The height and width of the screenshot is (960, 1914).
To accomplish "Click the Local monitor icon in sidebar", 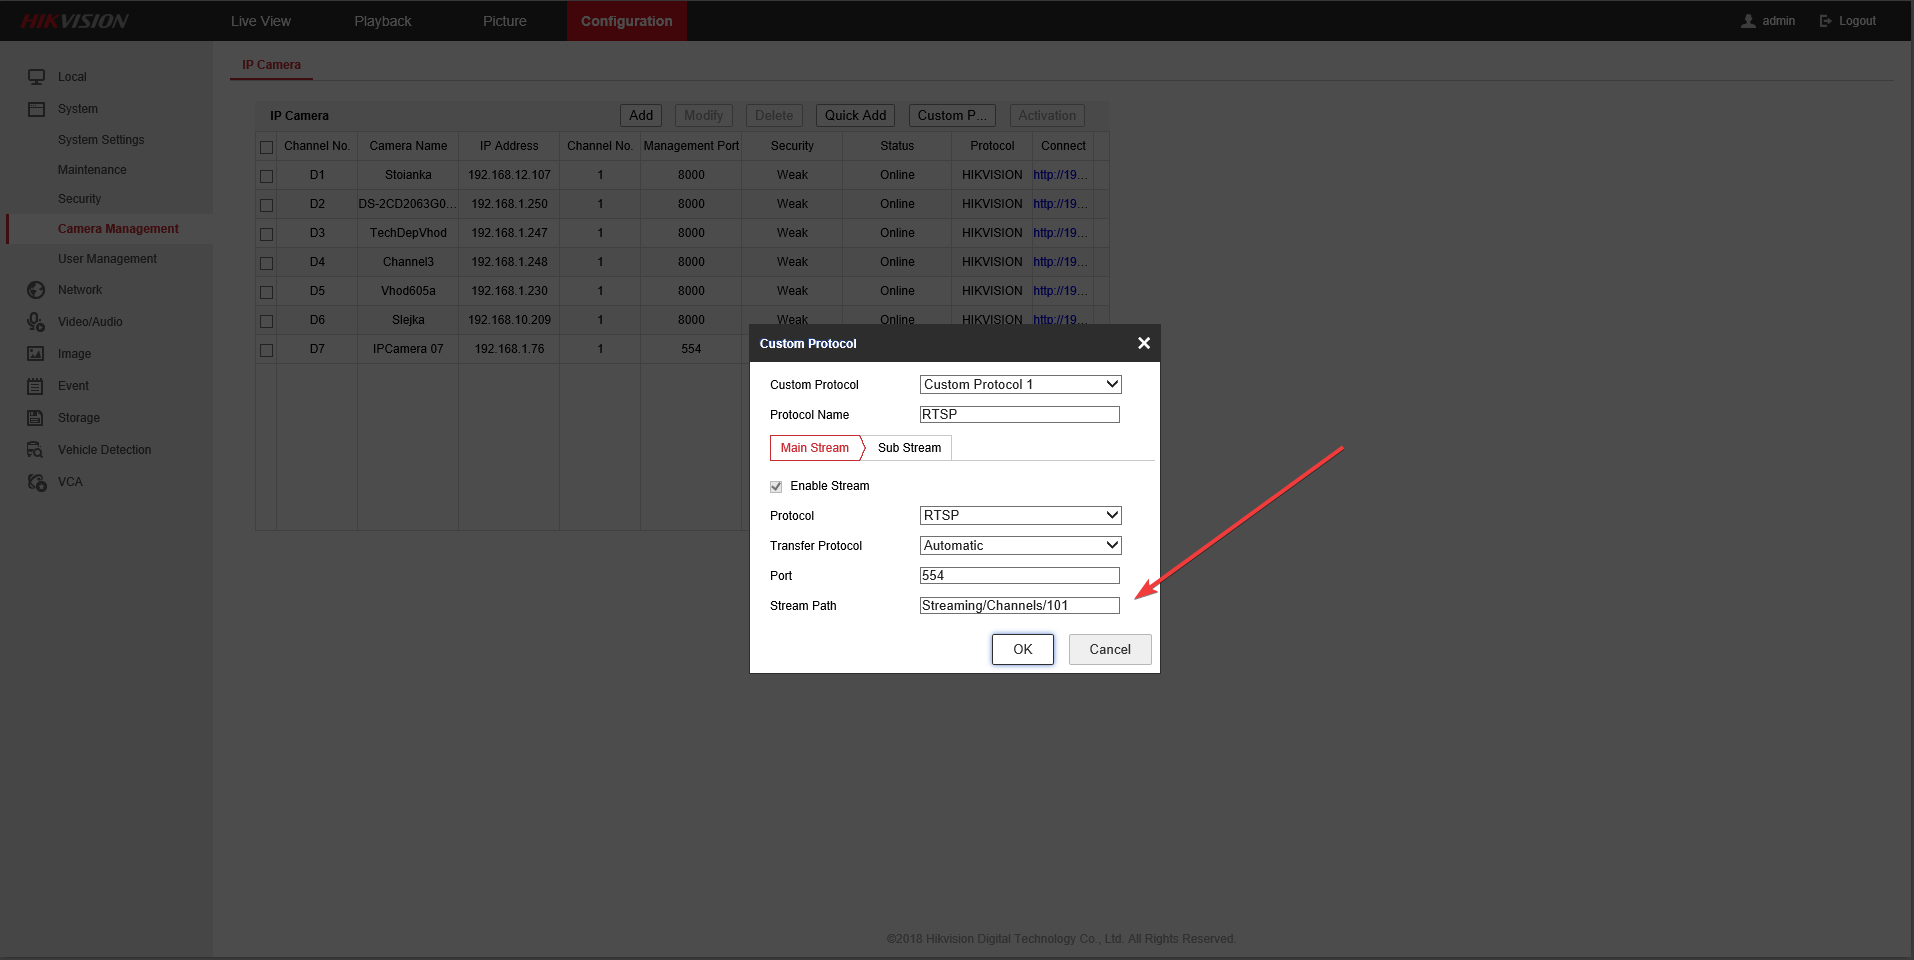I will click(x=37, y=77).
